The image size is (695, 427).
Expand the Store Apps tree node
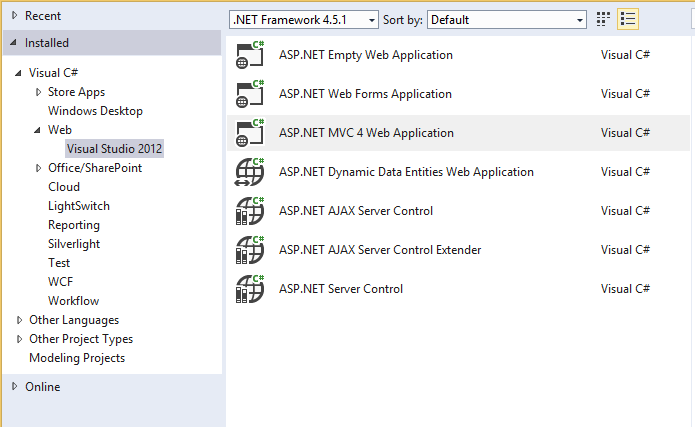click(39, 92)
